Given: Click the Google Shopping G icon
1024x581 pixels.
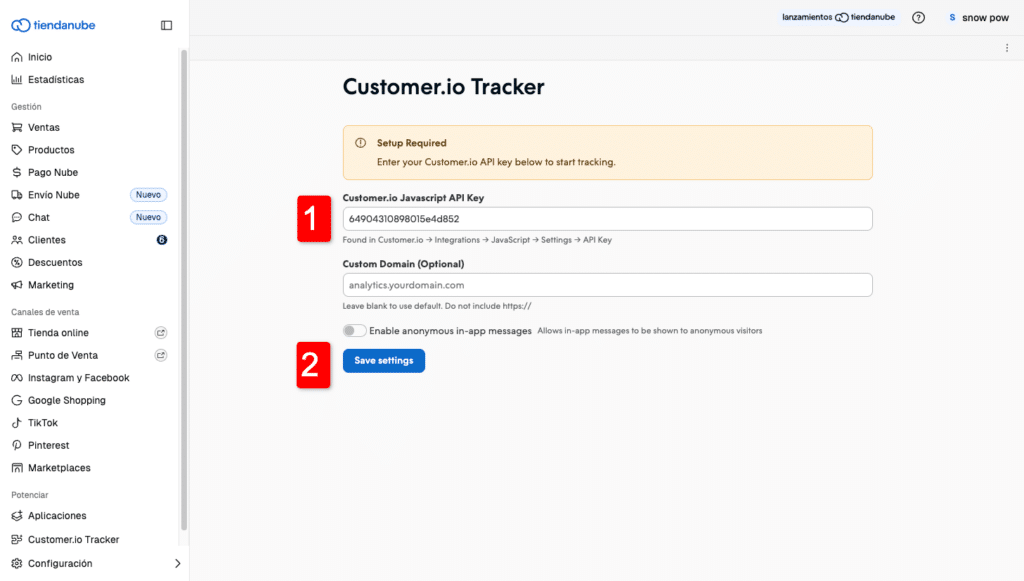Looking at the screenshot, I should coord(17,400).
